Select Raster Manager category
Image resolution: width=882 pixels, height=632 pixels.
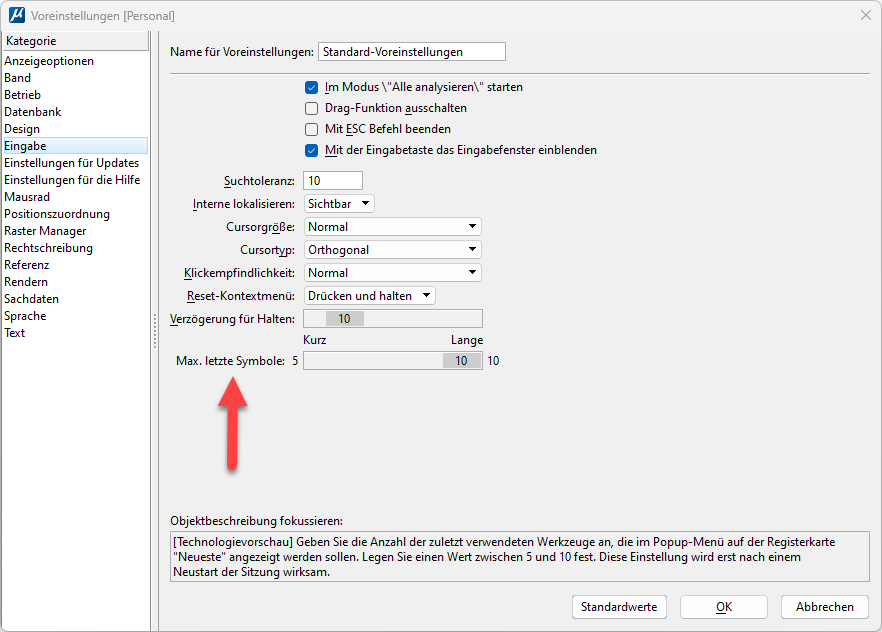point(75,231)
